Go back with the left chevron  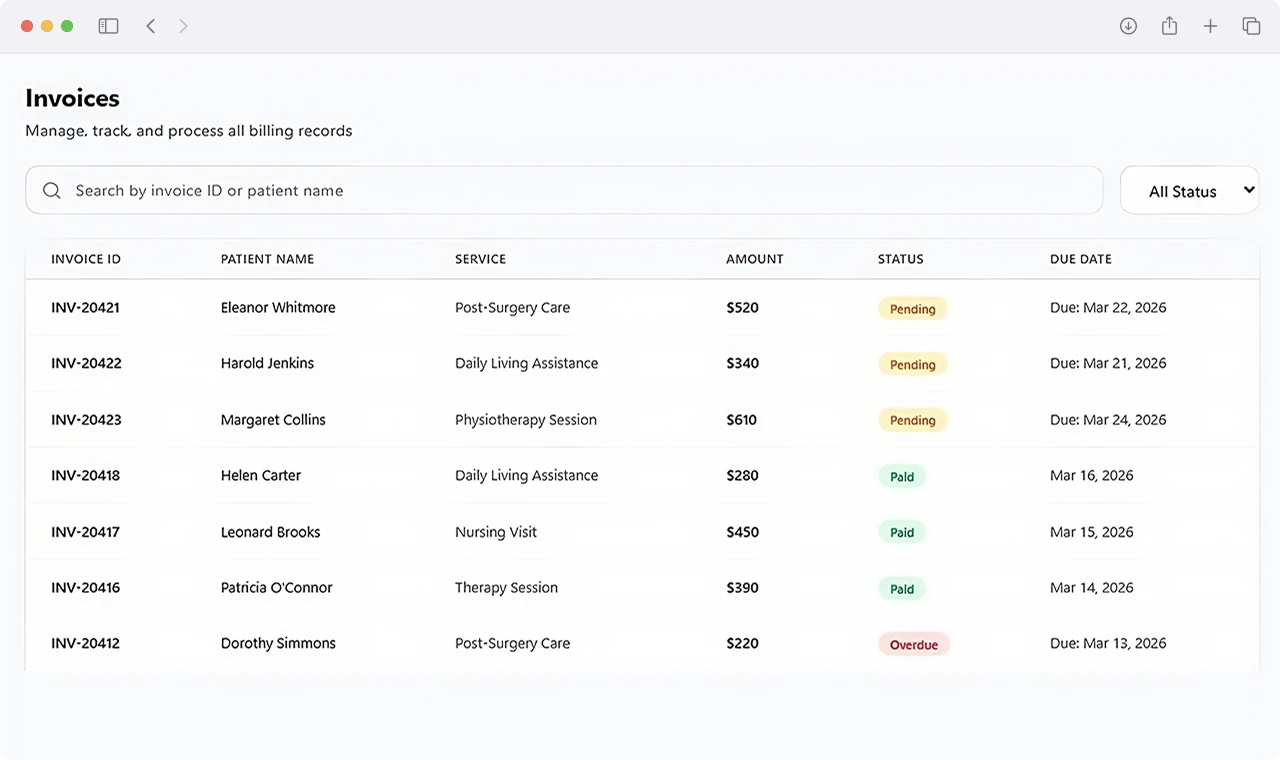(x=151, y=26)
